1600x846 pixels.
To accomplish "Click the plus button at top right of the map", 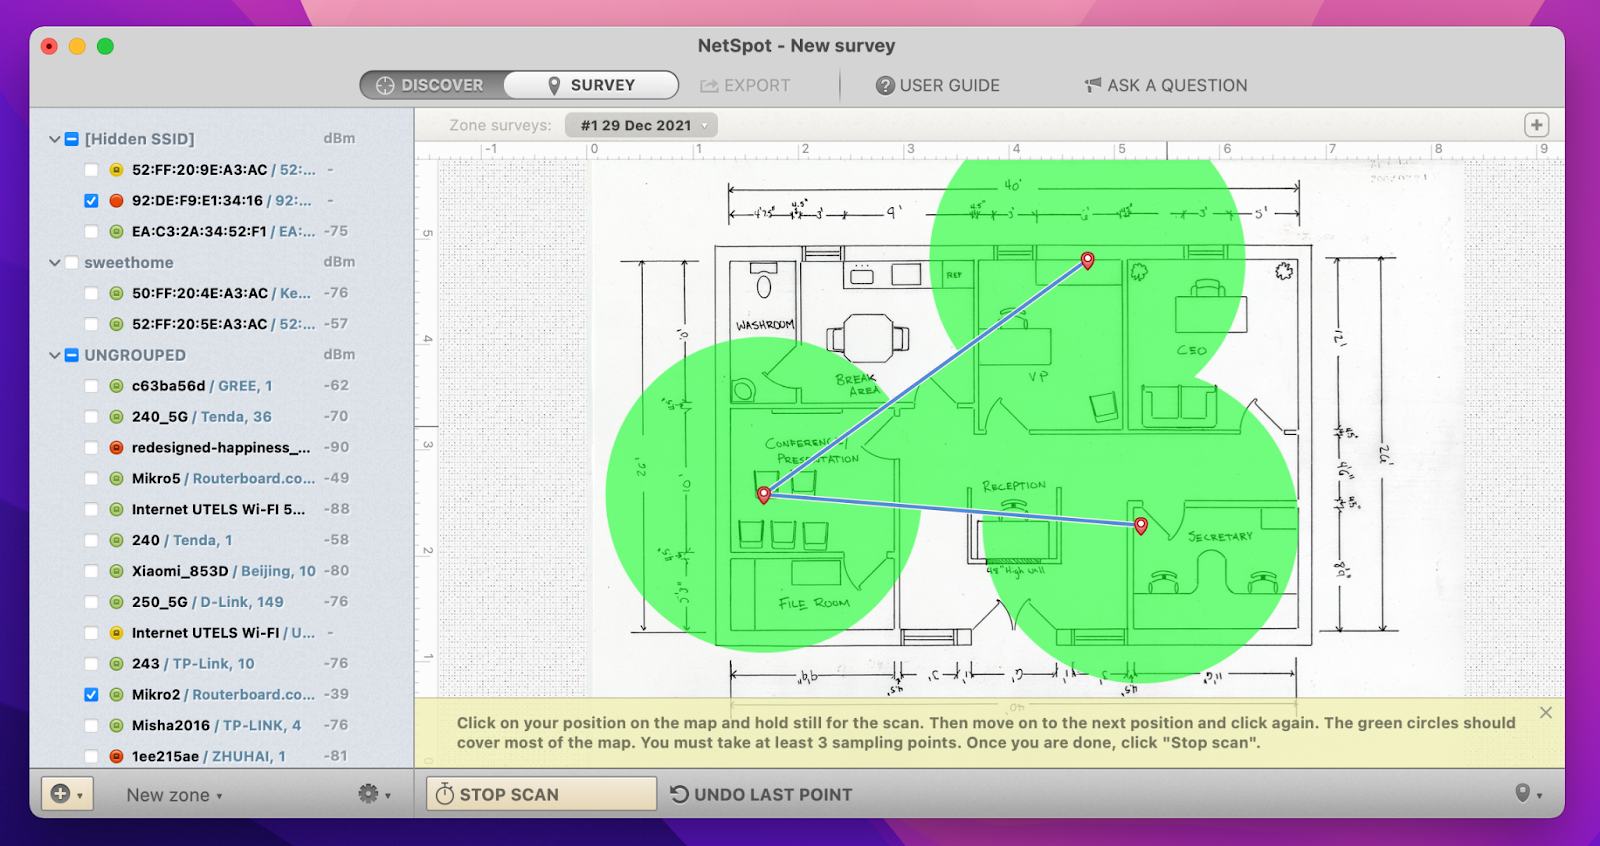I will (1537, 125).
